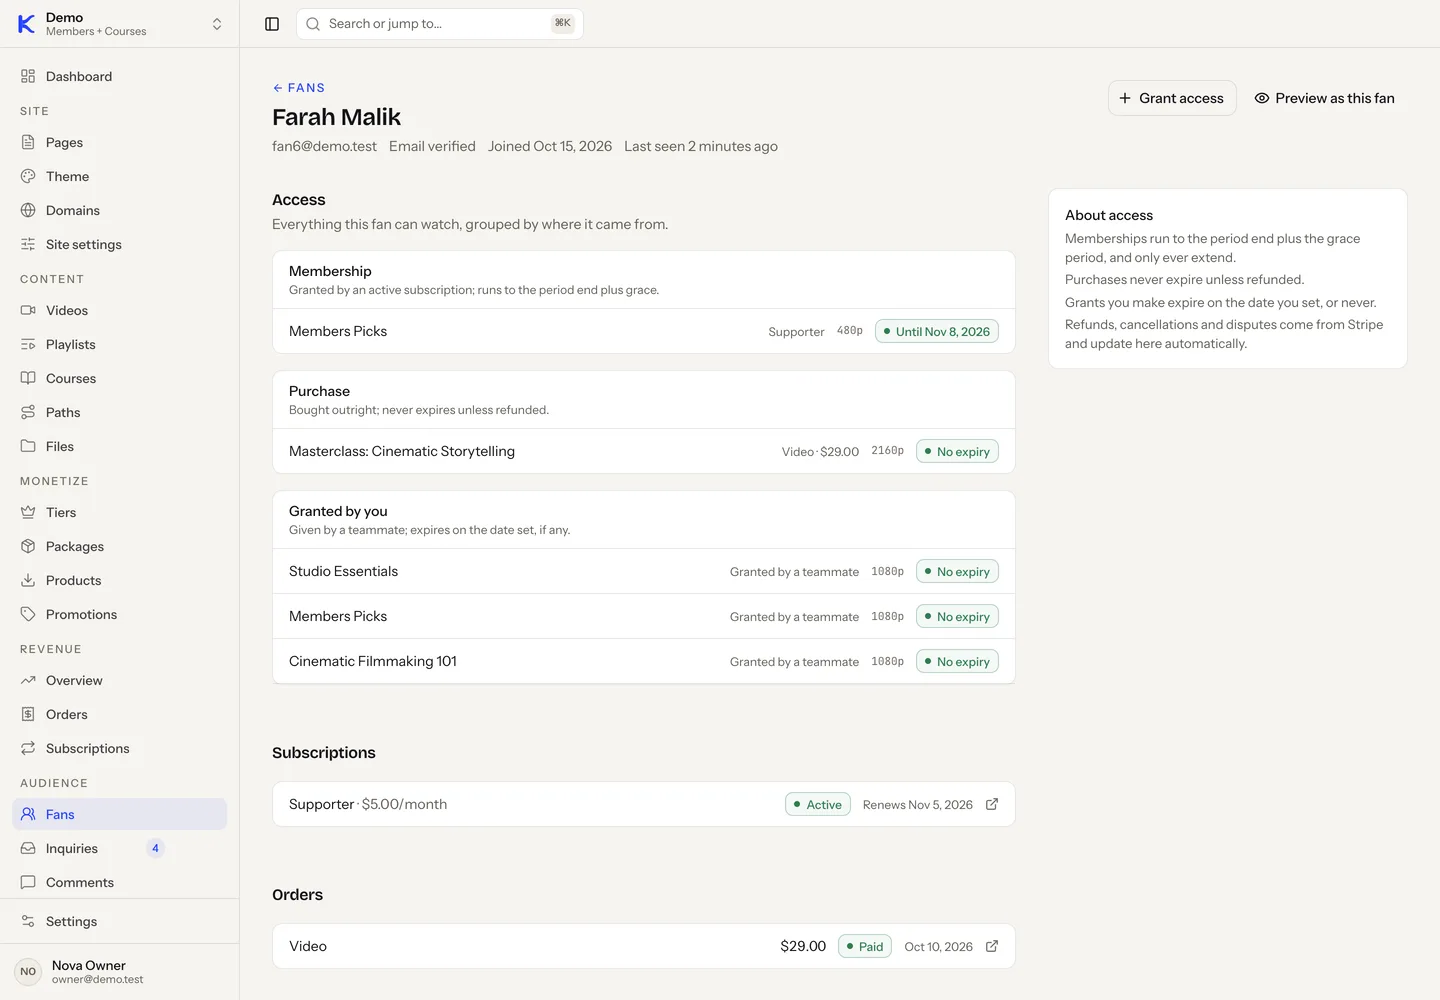This screenshot has height=1000, width=1440.
Task: Click the Videos camera icon
Action: (28, 310)
